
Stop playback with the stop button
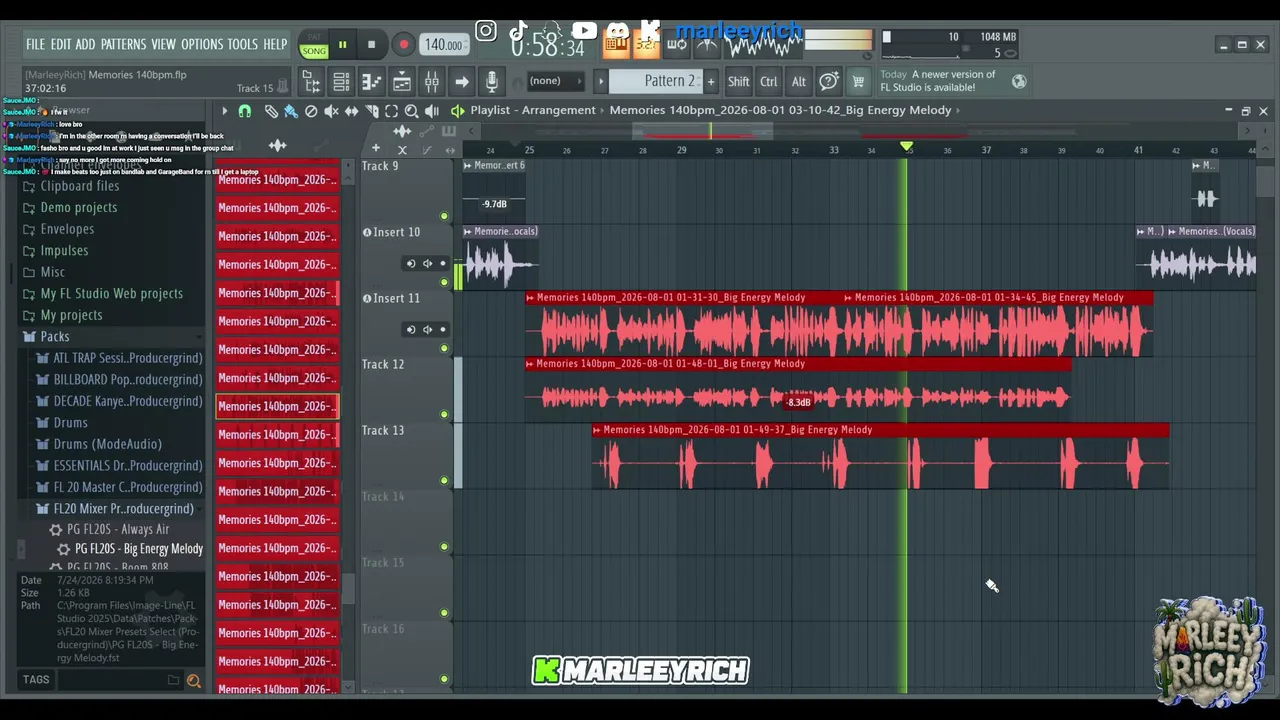371,44
